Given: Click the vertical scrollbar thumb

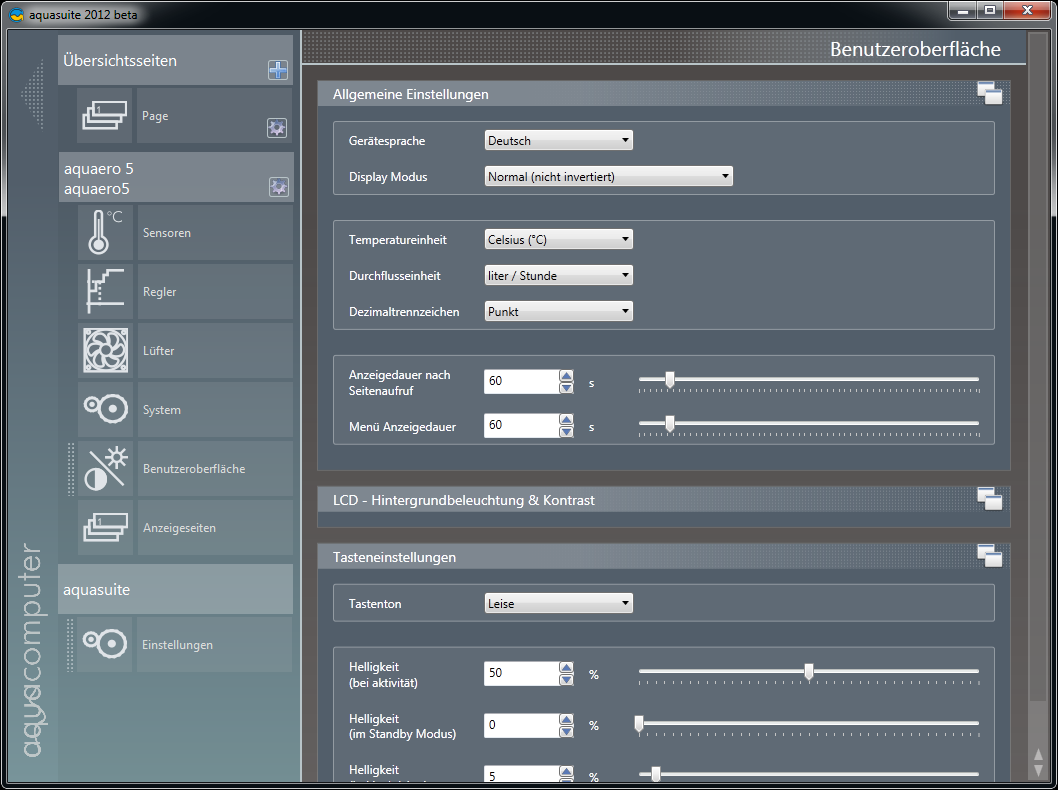Looking at the screenshot, I should point(1036,368).
